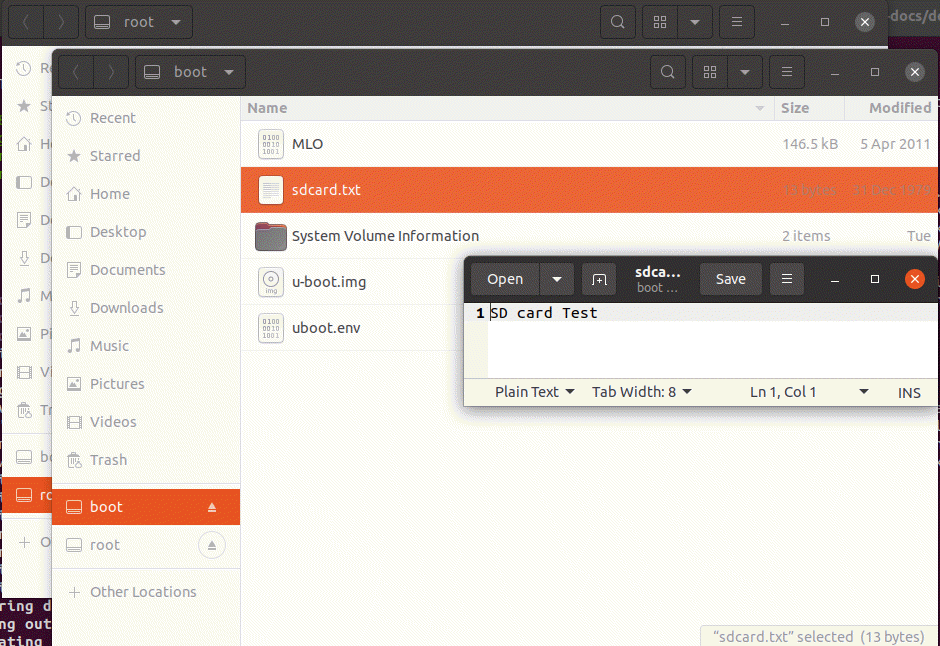Sort files by Size column

pyautogui.click(x=809, y=108)
